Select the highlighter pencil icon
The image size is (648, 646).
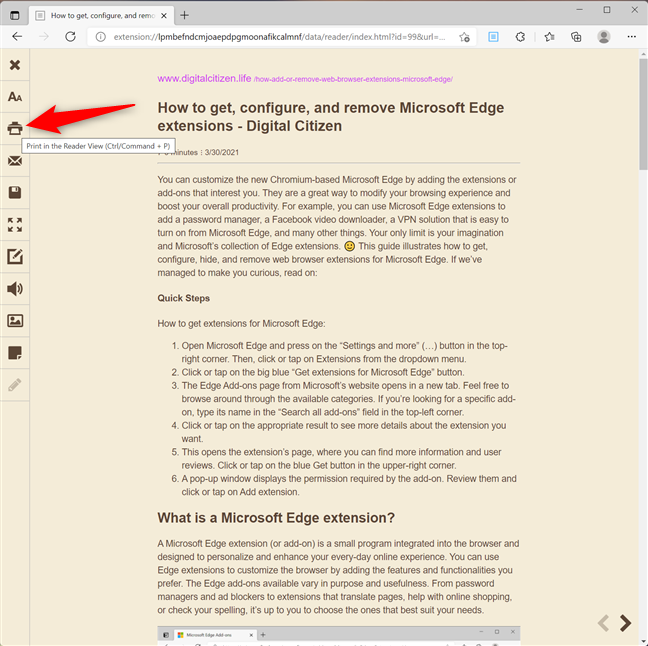pos(15,385)
